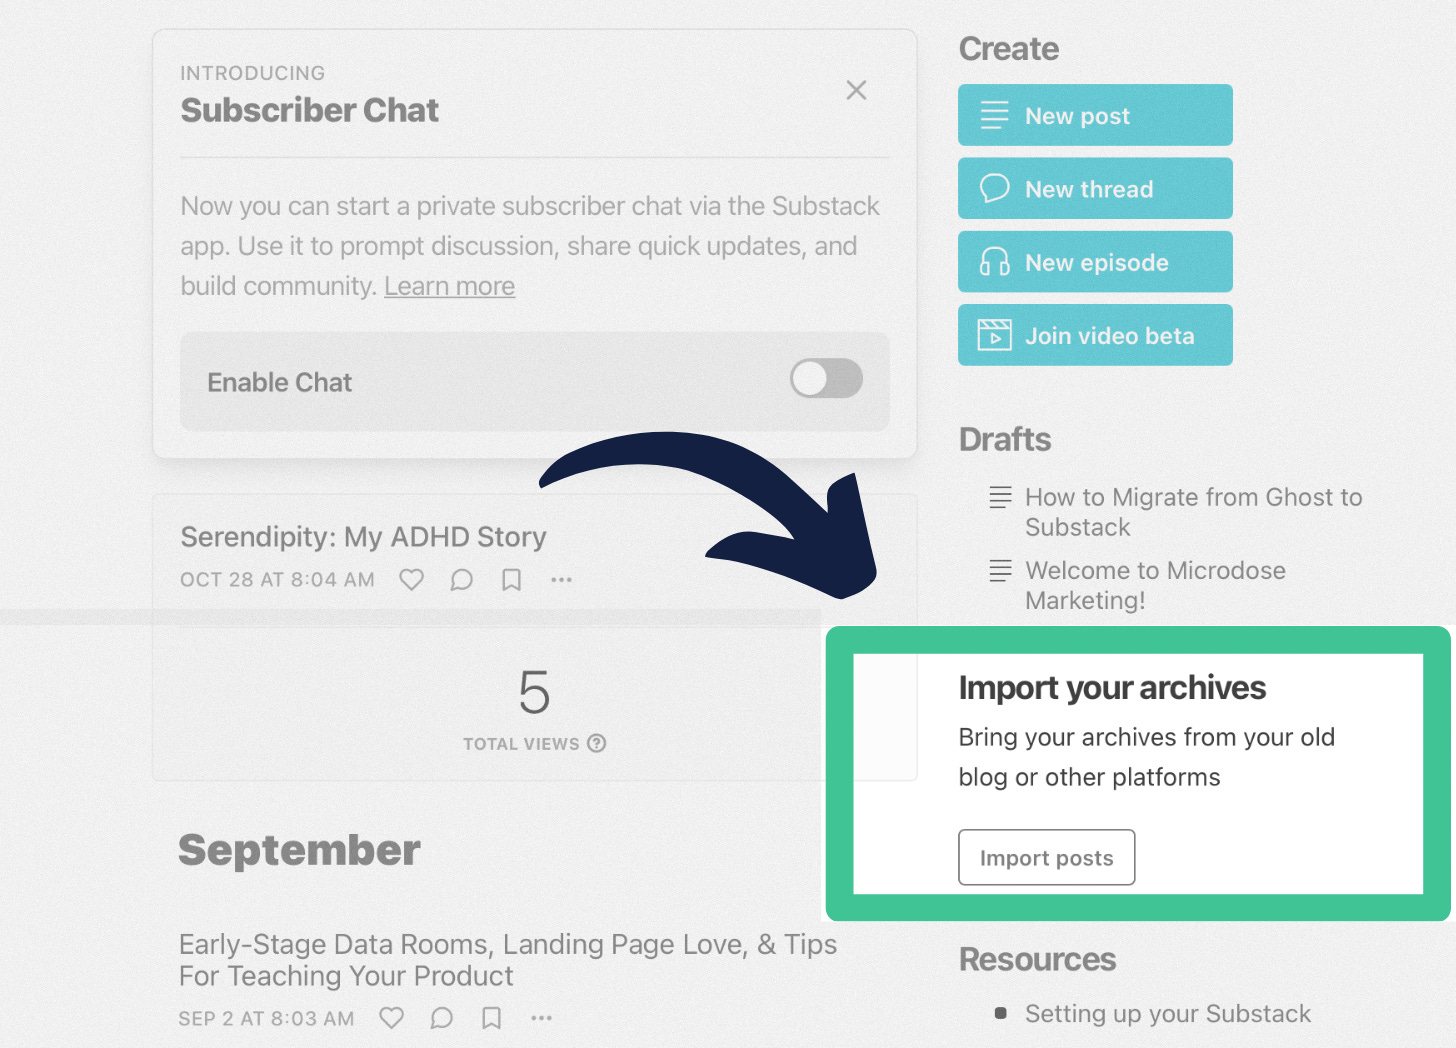Create a New episode
1456x1048 pixels.
coord(1094,262)
